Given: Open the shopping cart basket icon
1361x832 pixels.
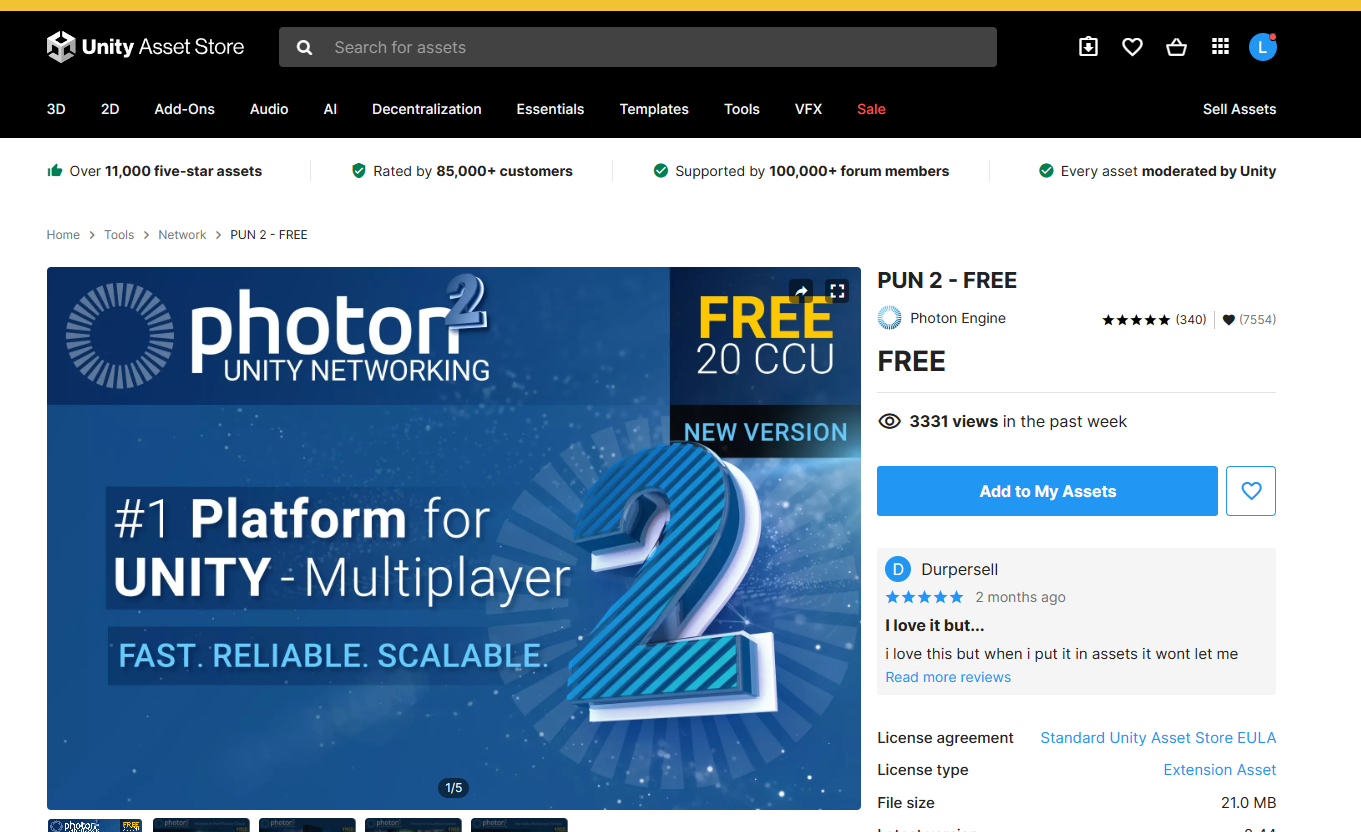Looking at the screenshot, I should point(1176,47).
